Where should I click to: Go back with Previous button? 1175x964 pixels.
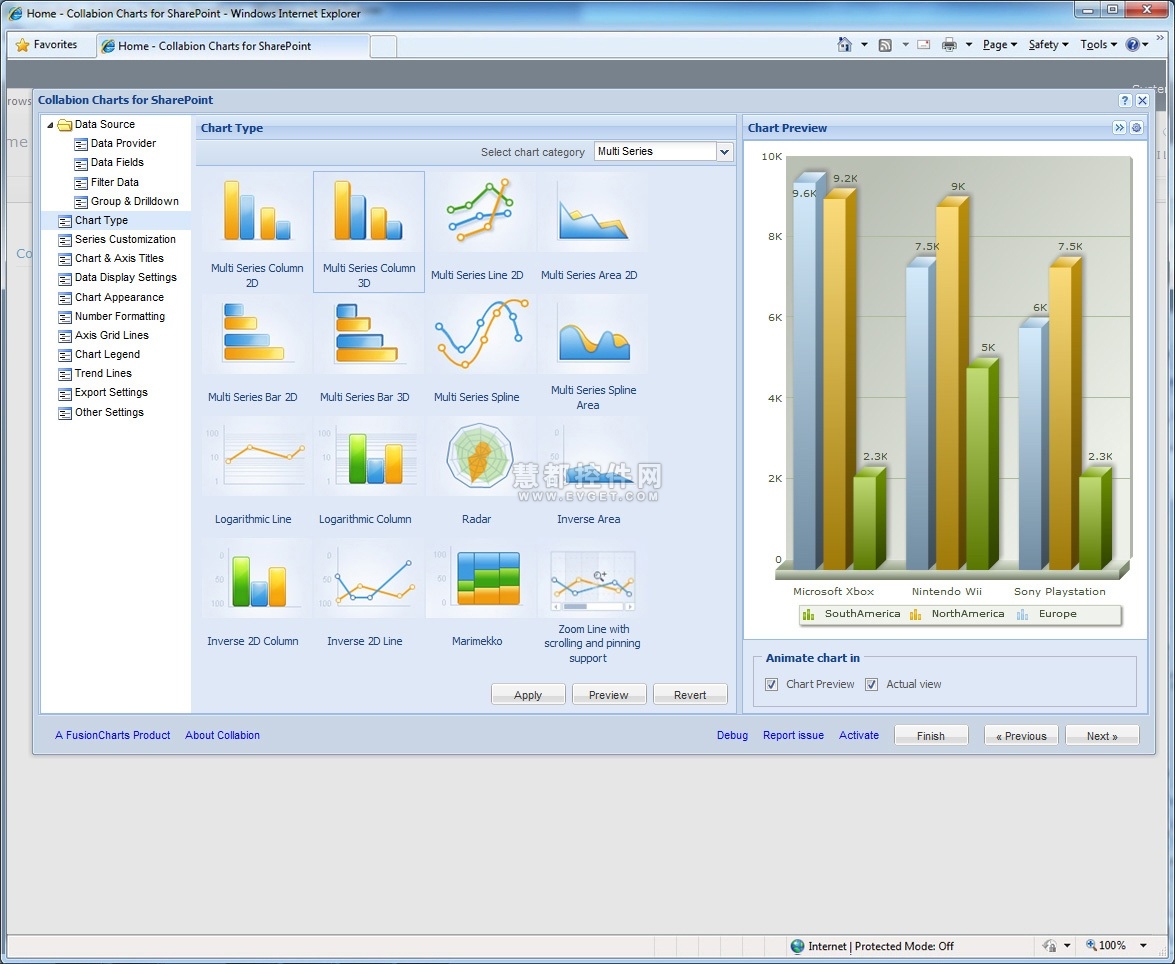(1021, 735)
